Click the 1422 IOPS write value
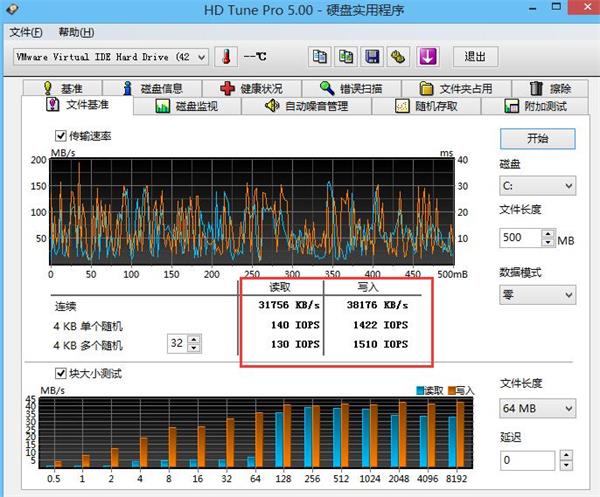Viewport: 600px width, 497px height. (x=380, y=325)
